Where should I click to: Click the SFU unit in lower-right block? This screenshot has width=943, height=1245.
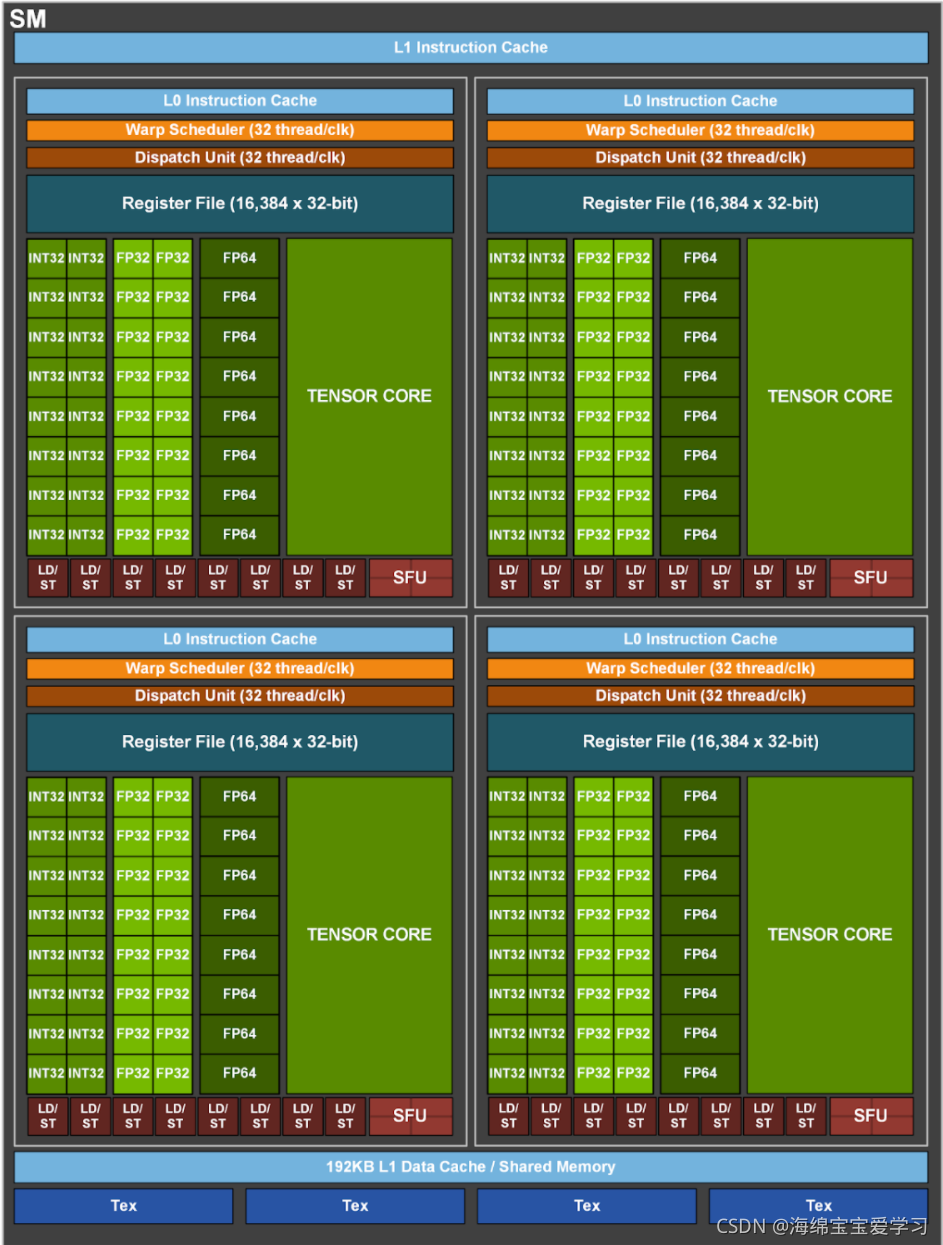pos(871,1116)
